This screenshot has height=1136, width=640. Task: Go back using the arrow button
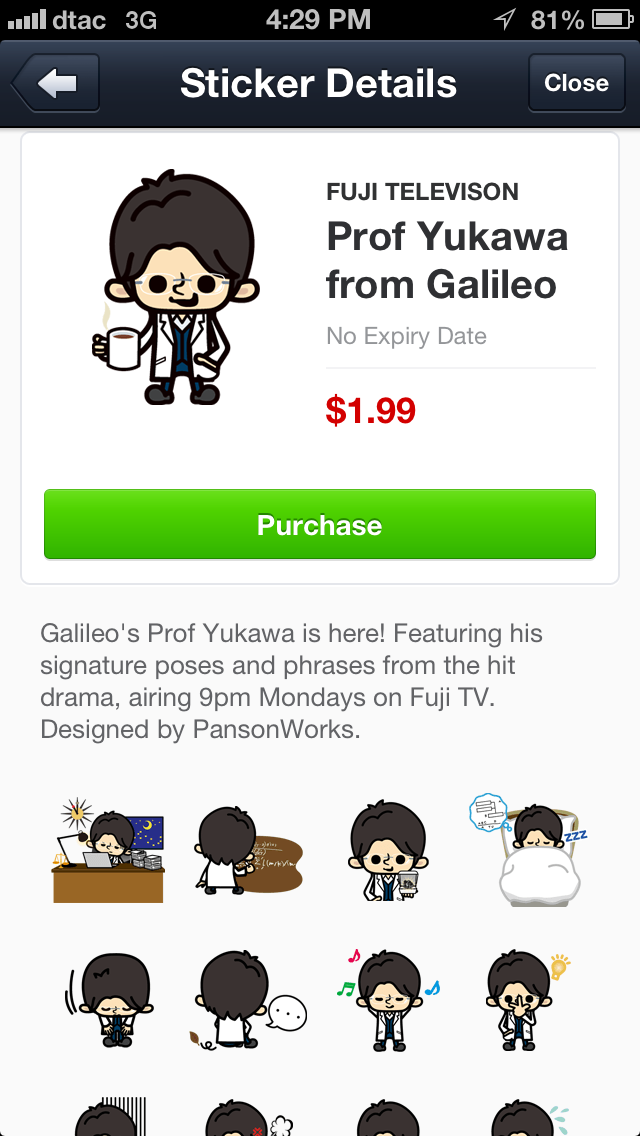tap(55, 83)
